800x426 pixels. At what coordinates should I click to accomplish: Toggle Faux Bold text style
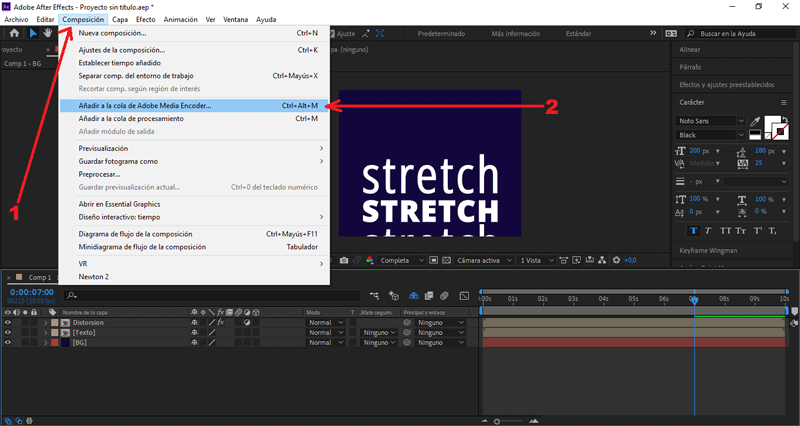coord(693,231)
